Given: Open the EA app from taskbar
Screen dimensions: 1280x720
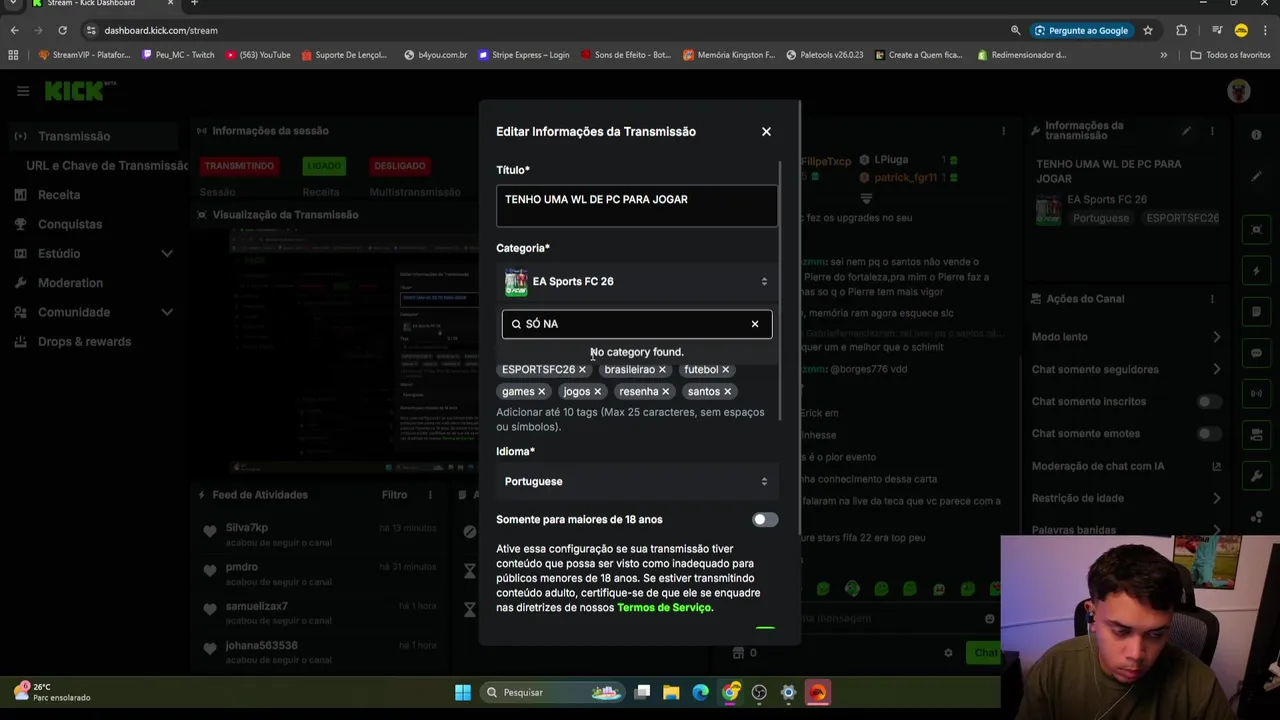Looking at the screenshot, I should (818, 692).
